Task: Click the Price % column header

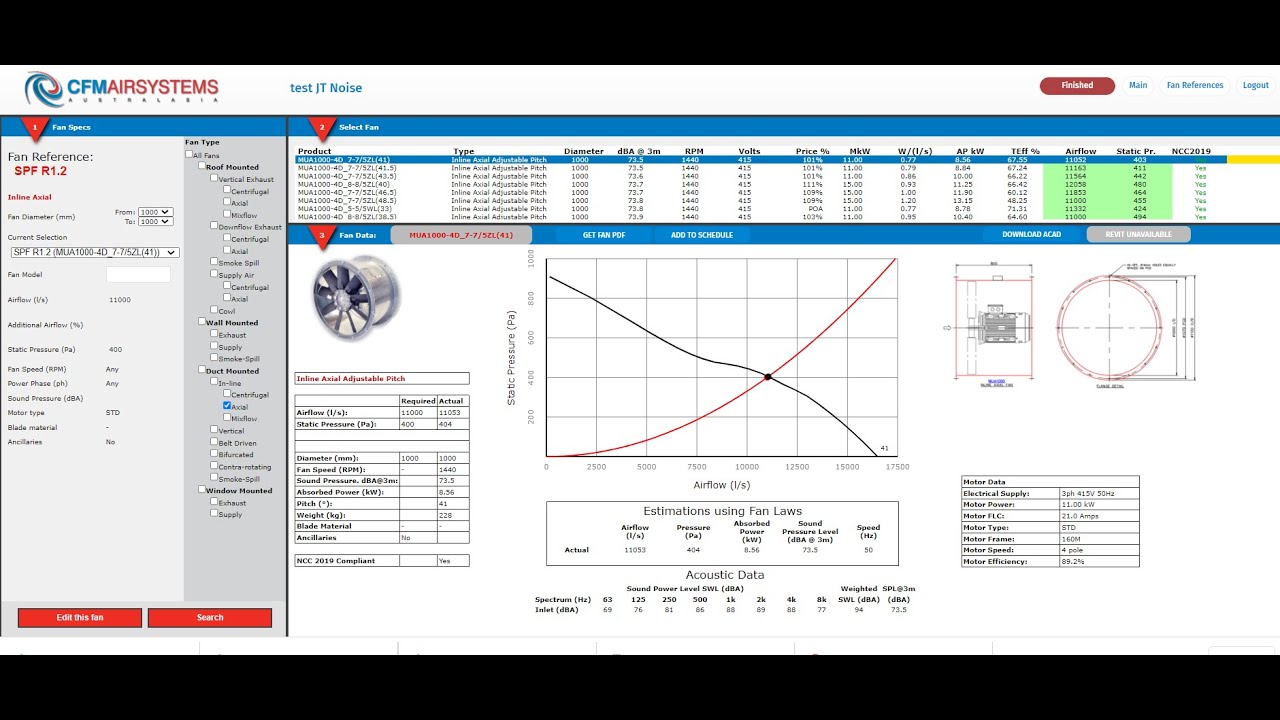Action: tap(812, 152)
